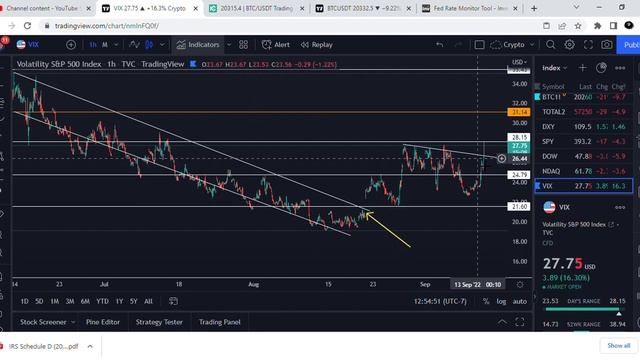This screenshot has height=360, width=640.
Task: Select BTC1! row in watchlist
Action: (584, 97)
